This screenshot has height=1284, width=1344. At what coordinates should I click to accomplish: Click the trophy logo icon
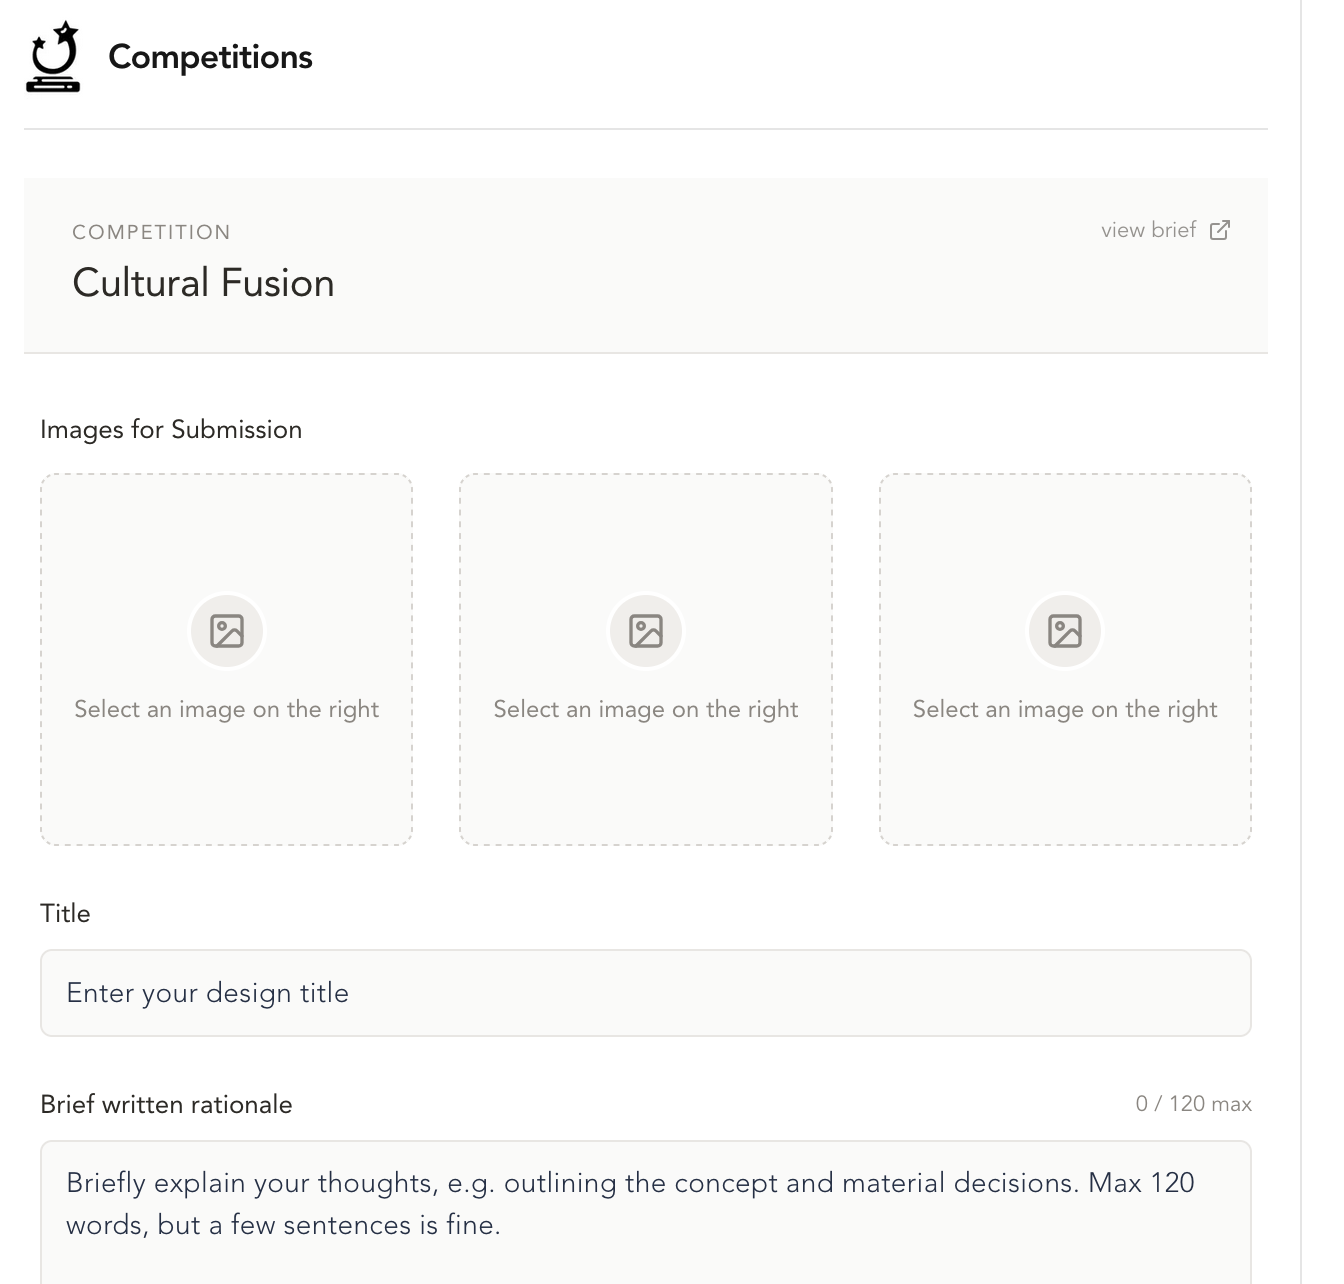[53, 58]
